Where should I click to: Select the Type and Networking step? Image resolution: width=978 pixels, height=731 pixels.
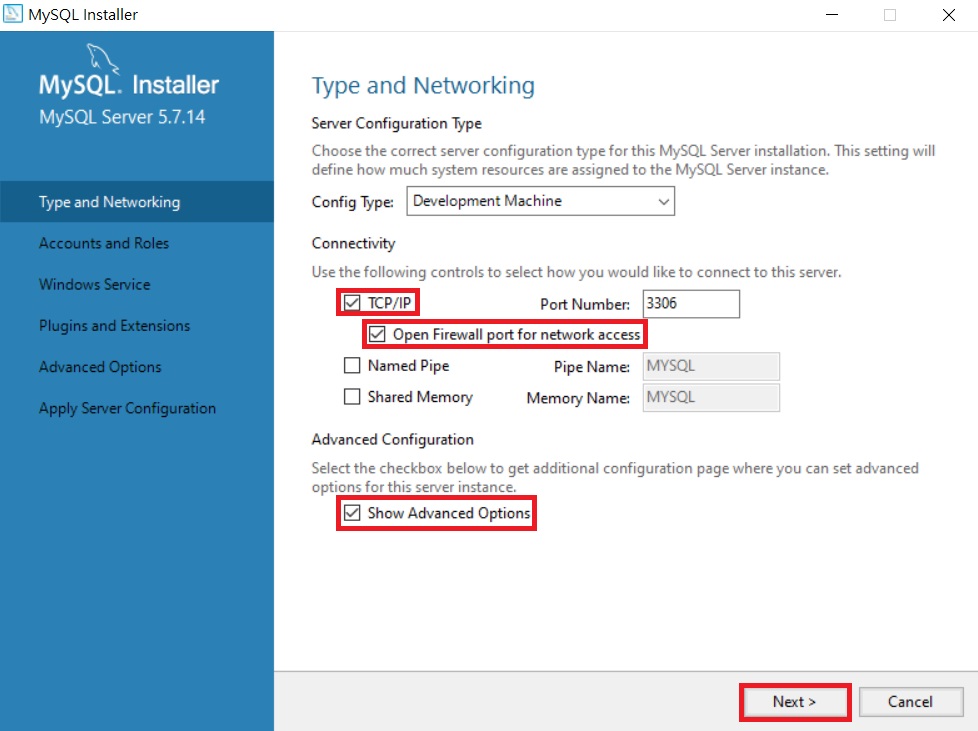tap(137, 202)
